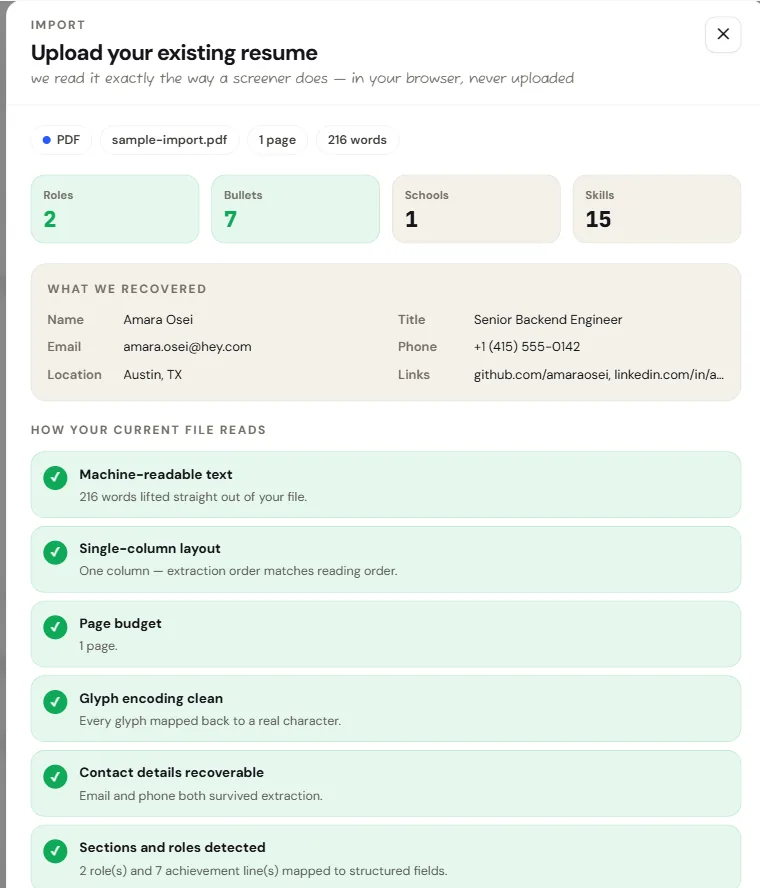The image size is (760, 888).
Task: Click the Senior Backend Engineer title value
Action: (x=548, y=319)
